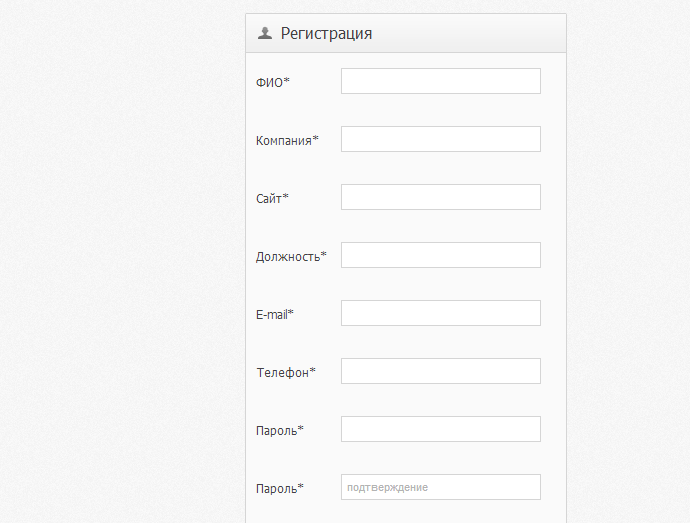Click the Регистрация heading text
The image size is (690, 523).
tap(326, 33)
